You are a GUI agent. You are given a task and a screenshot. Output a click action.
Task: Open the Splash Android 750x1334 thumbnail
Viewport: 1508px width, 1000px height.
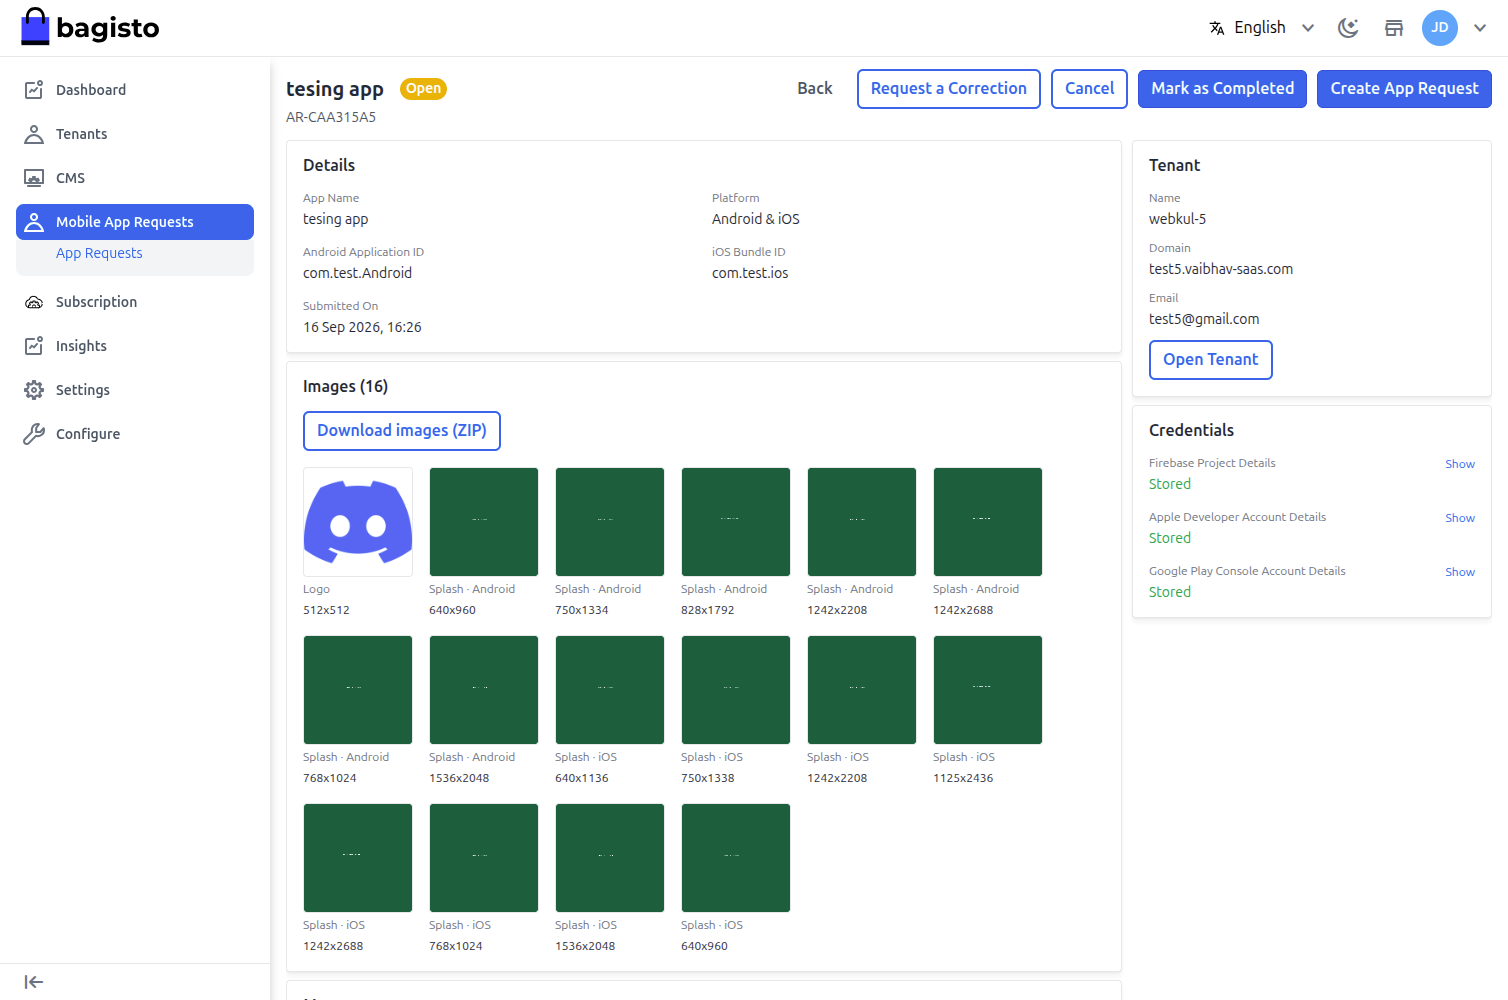(610, 522)
